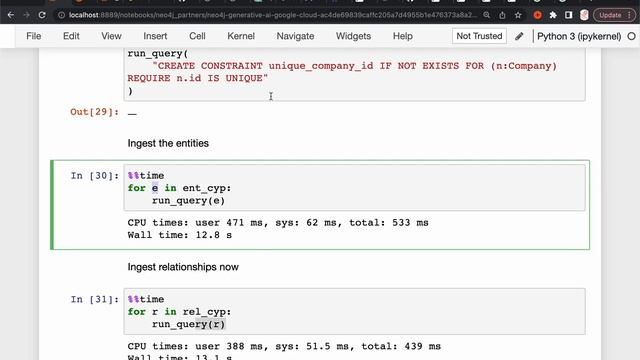Screen dimensions: 640x360
Task: Open the browser profile avatar
Action: [584, 15]
